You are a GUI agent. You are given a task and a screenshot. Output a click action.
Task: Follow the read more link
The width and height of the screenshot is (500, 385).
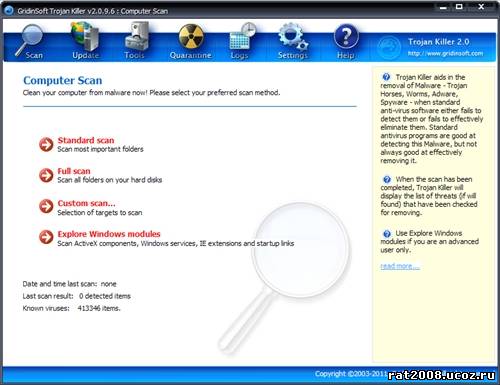400,266
